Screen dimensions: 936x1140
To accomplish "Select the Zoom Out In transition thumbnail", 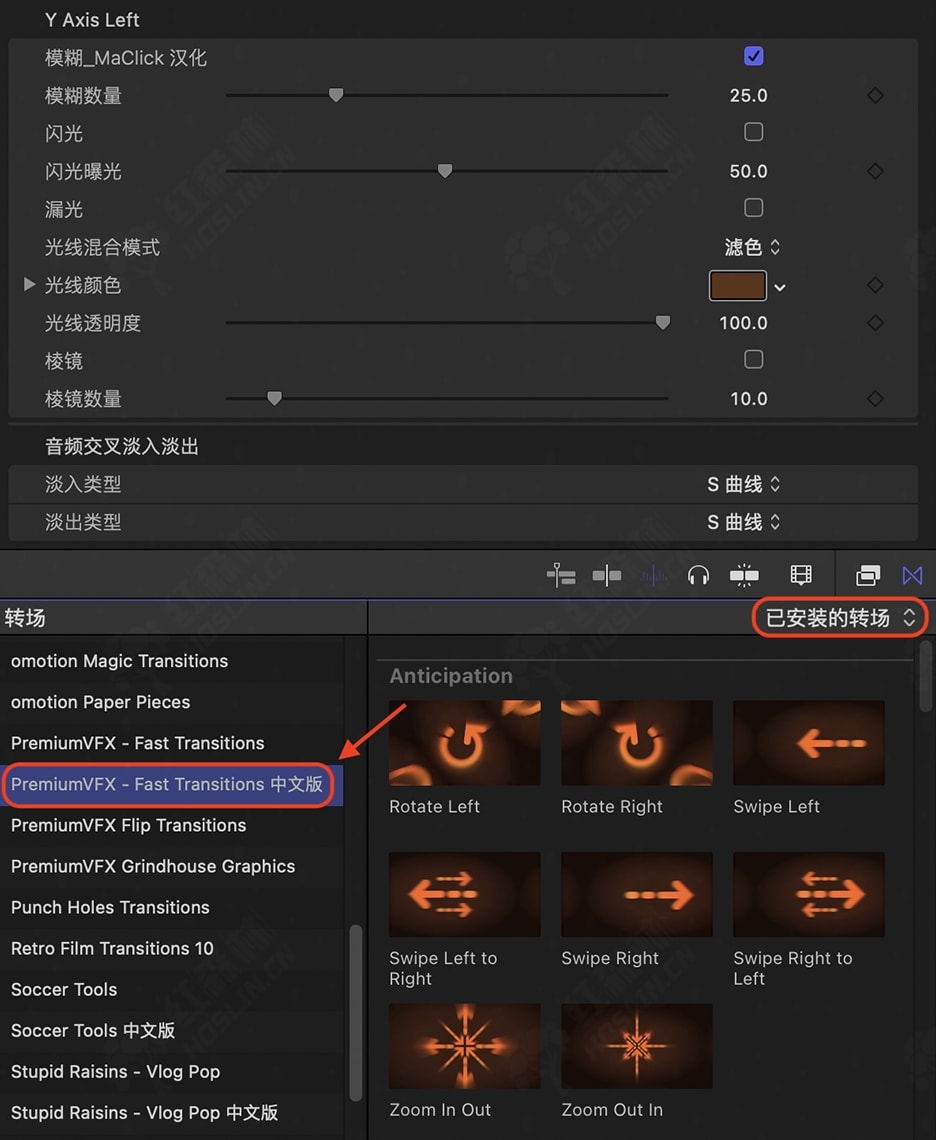I will coord(637,1046).
